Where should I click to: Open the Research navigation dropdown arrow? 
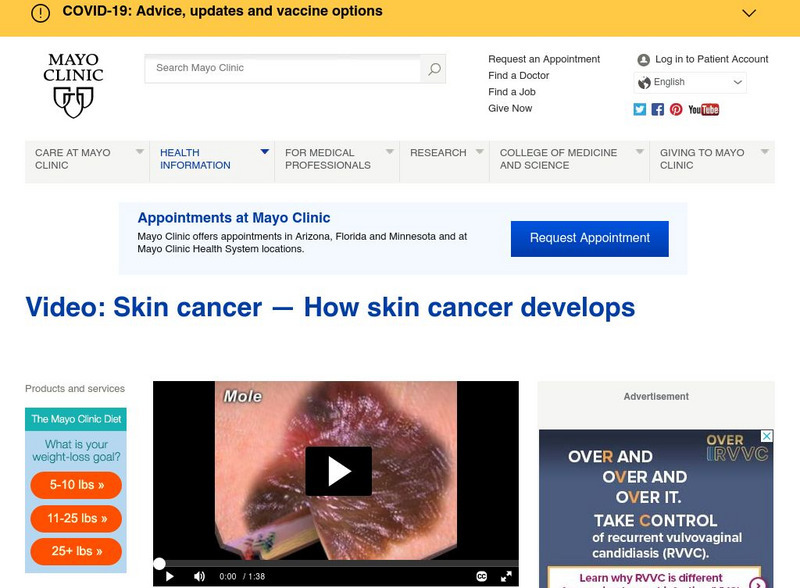tap(478, 152)
